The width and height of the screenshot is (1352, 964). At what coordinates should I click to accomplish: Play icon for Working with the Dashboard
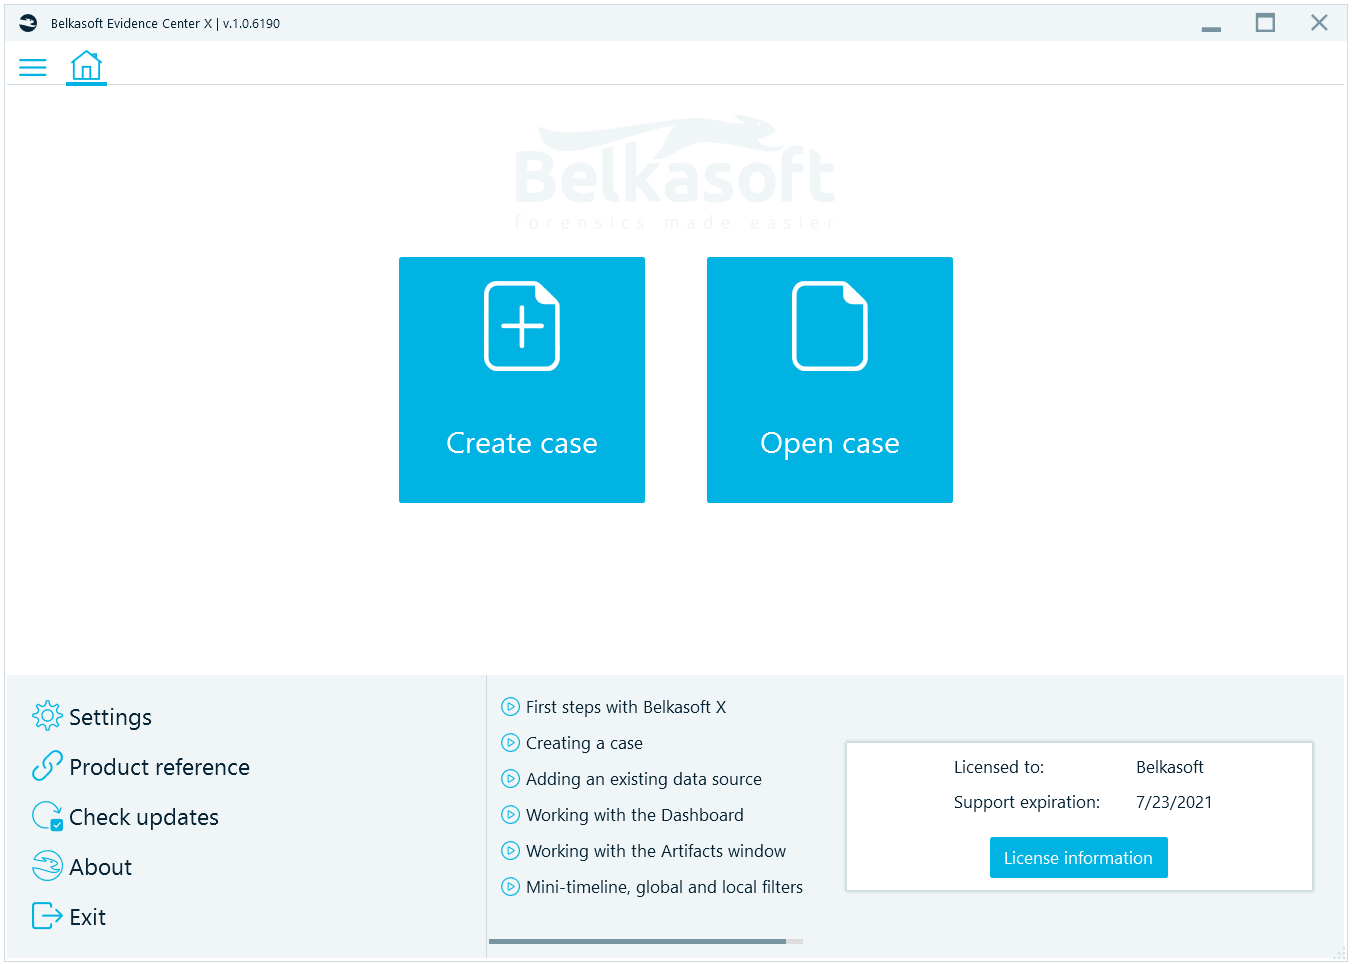coord(510,815)
